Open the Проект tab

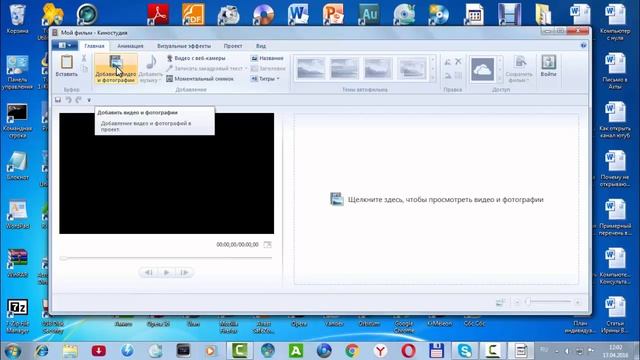[x=233, y=46]
